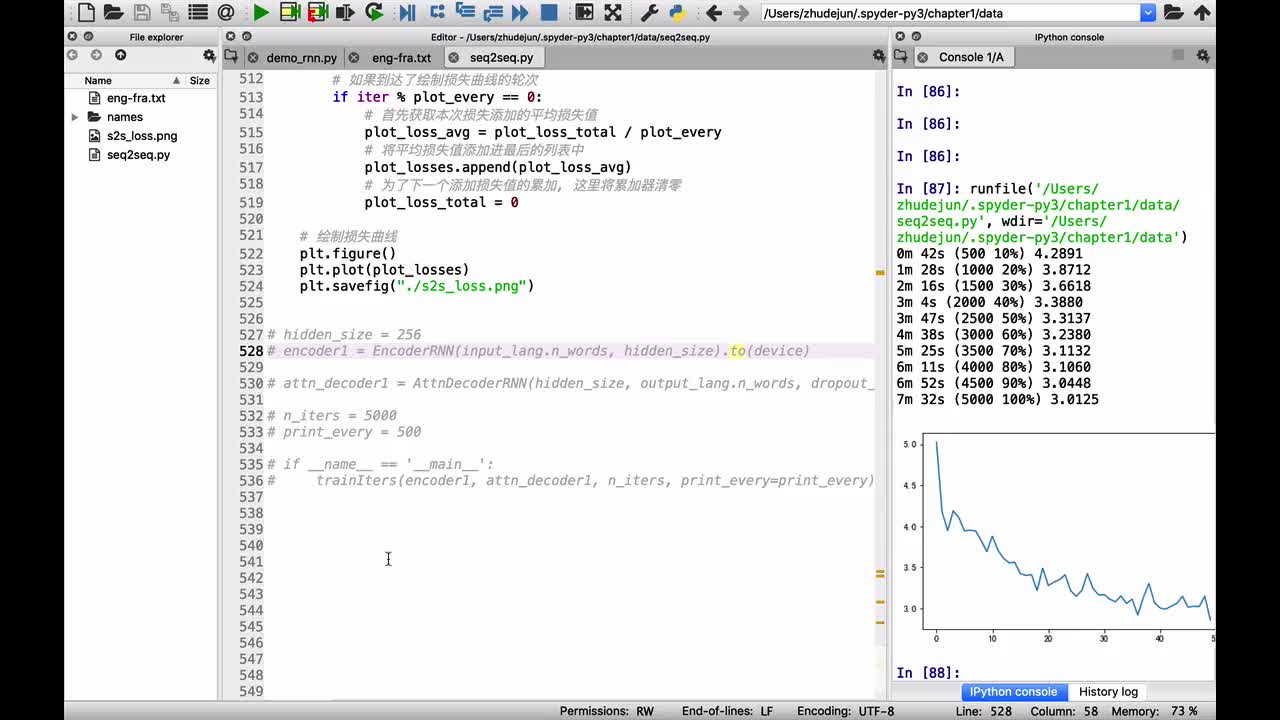Create a new file with toolbar icon
1280x720 pixels.
tap(86, 13)
